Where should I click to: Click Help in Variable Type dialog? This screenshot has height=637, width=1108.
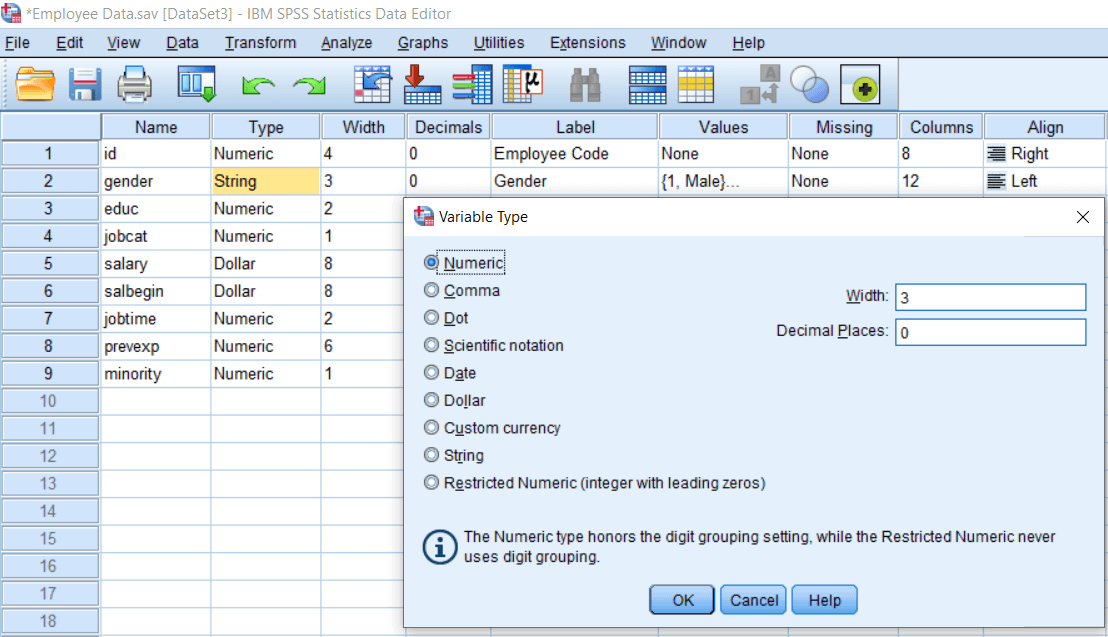point(825,600)
